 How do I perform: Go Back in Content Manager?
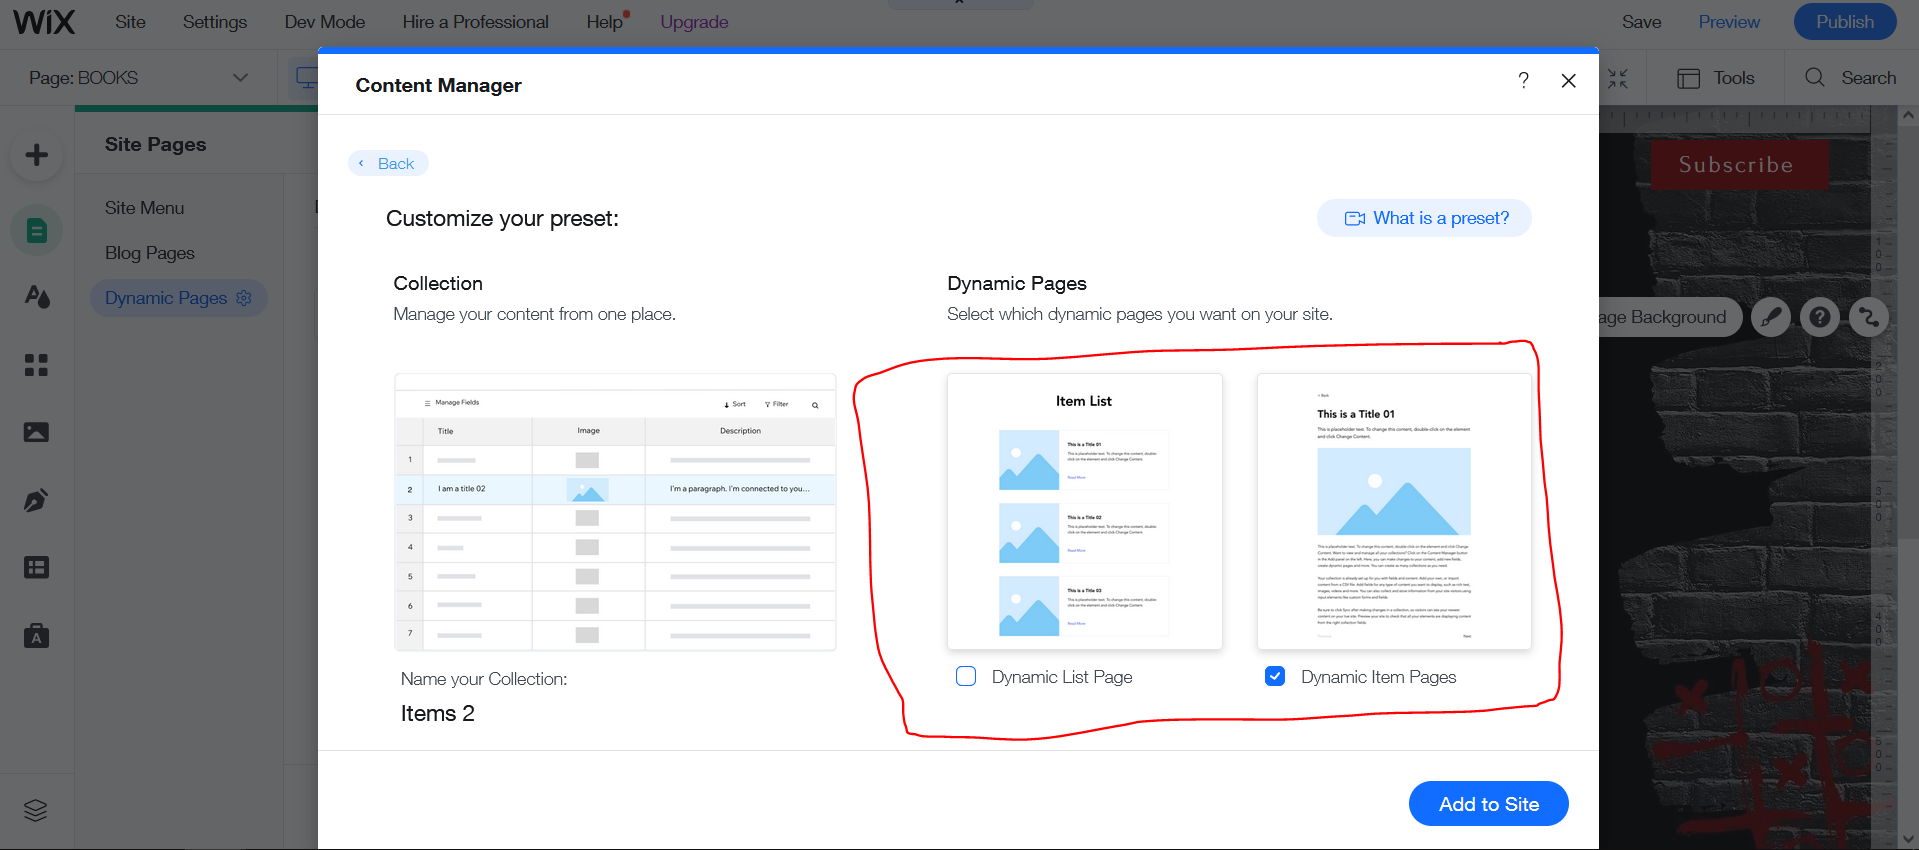pyautogui.click(x=388, y=163)
